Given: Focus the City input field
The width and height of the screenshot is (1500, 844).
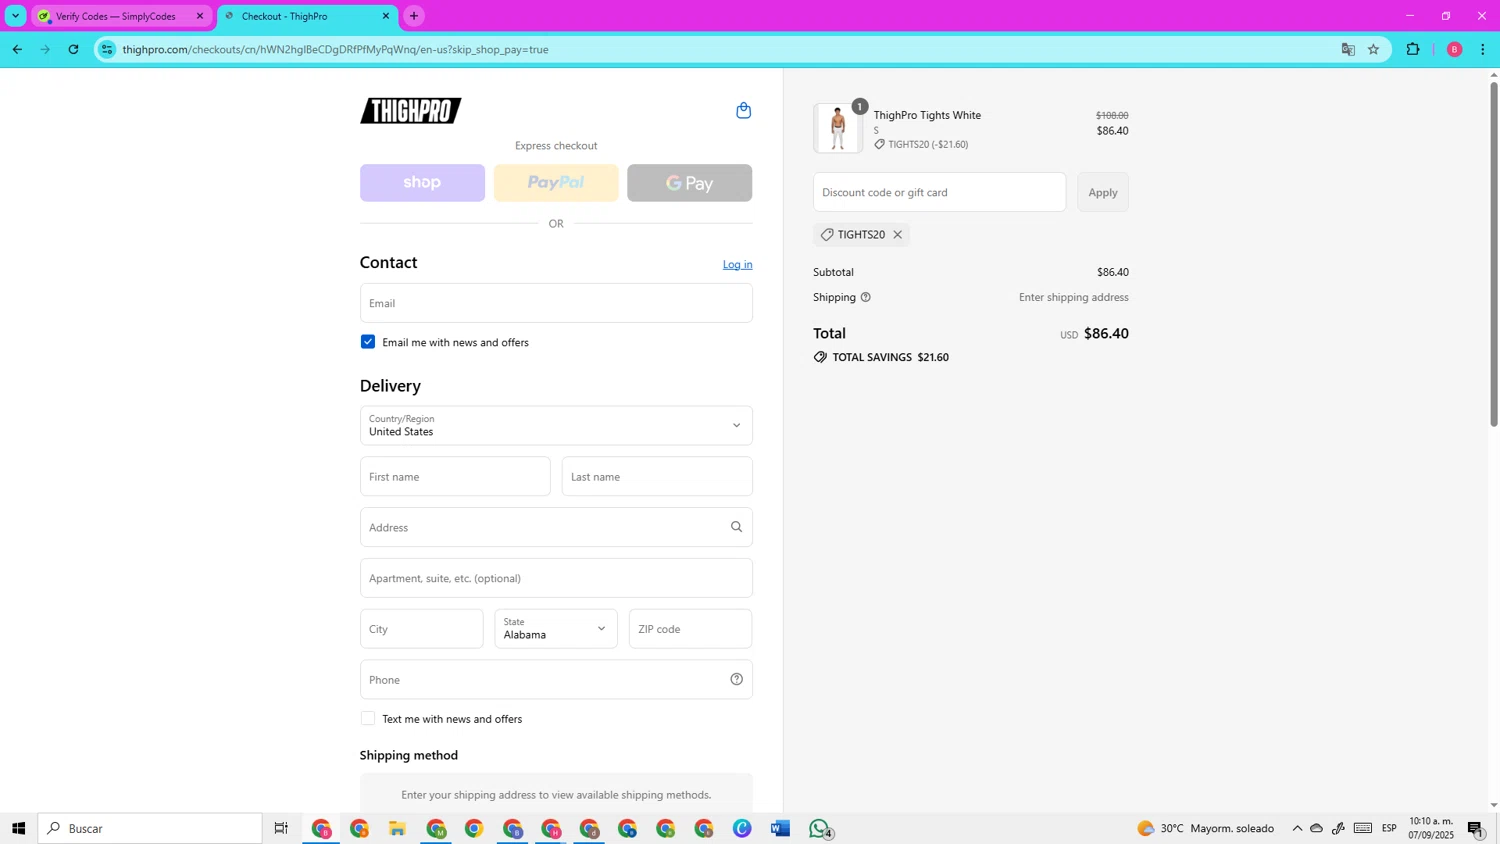Looking at the screenshot, I should [422, 629].
